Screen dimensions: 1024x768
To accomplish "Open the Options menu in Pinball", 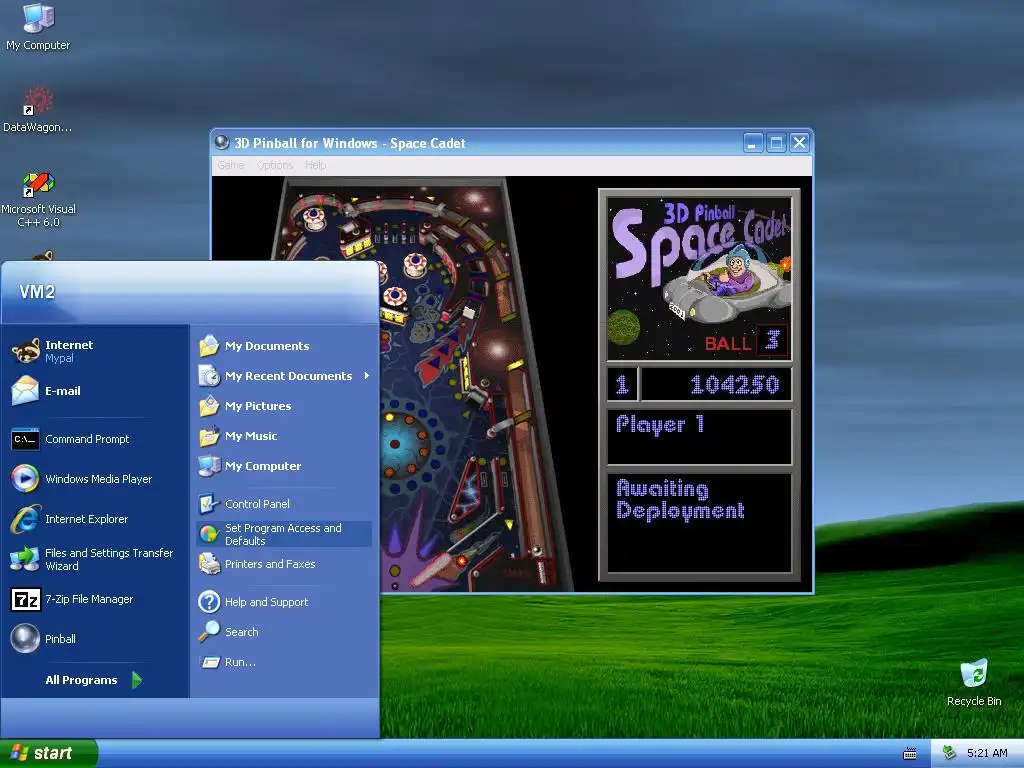I will 274,165.
